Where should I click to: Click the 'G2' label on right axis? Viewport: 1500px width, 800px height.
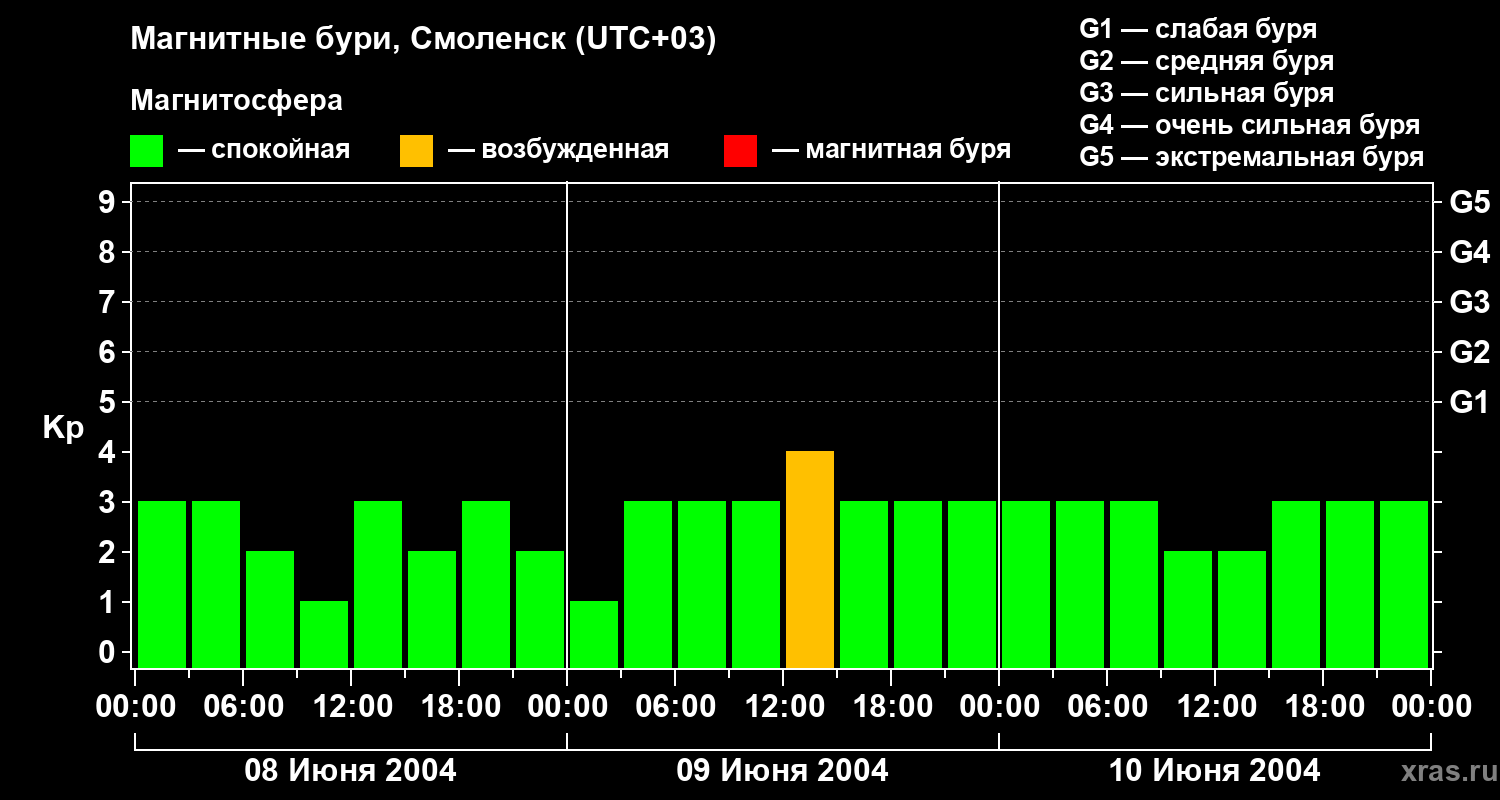(1470, 352)
